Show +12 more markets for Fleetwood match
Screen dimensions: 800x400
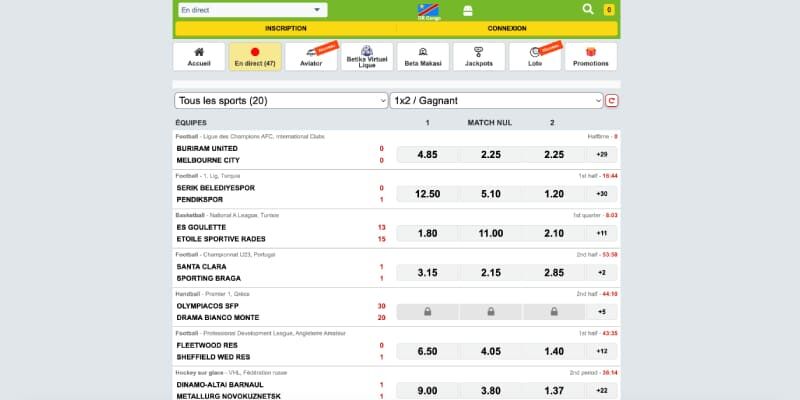(602, 351)
